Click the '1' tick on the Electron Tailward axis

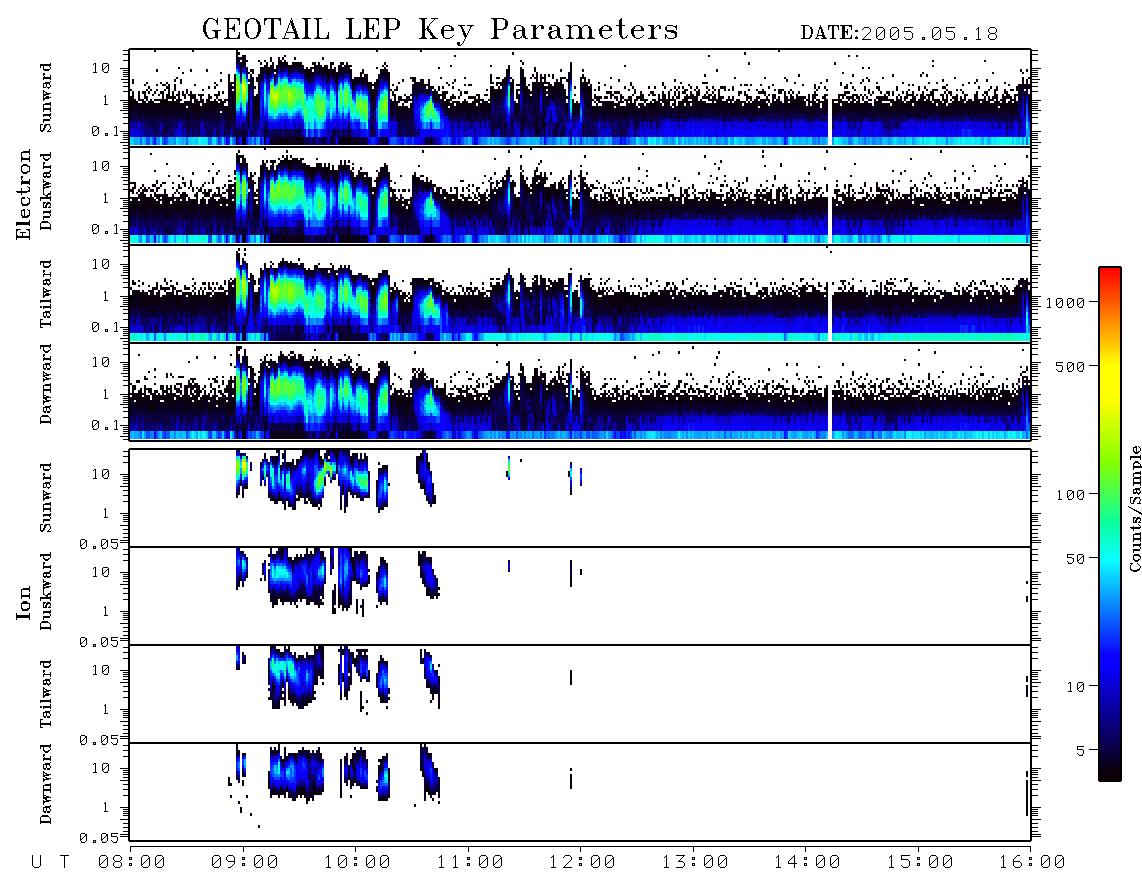[106, 296]
